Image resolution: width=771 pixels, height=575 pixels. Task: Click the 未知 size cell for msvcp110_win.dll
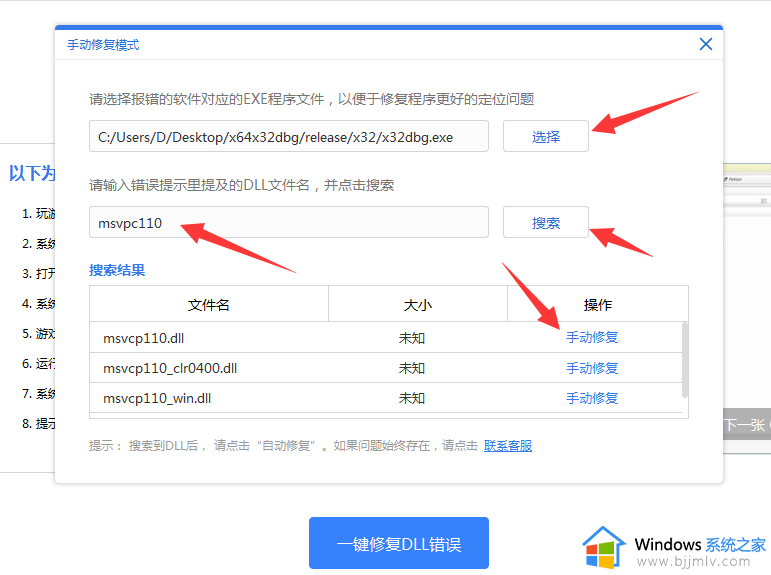(412, 398)
